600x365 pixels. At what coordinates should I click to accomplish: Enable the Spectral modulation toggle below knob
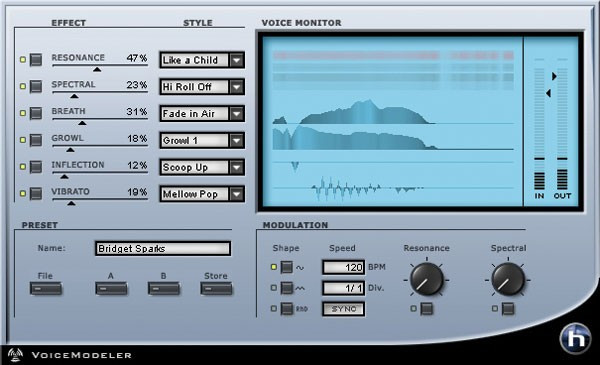click(x=508, y=308)
